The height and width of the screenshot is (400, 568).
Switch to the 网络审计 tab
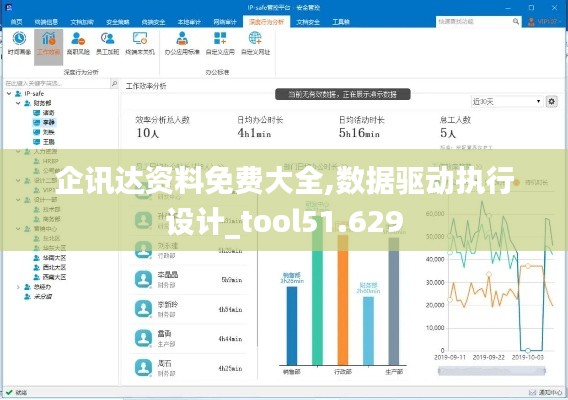click(x=225, y=22)
